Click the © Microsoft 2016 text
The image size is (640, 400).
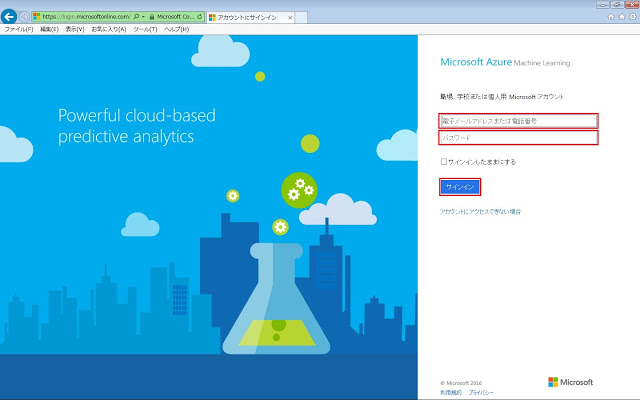461,383
